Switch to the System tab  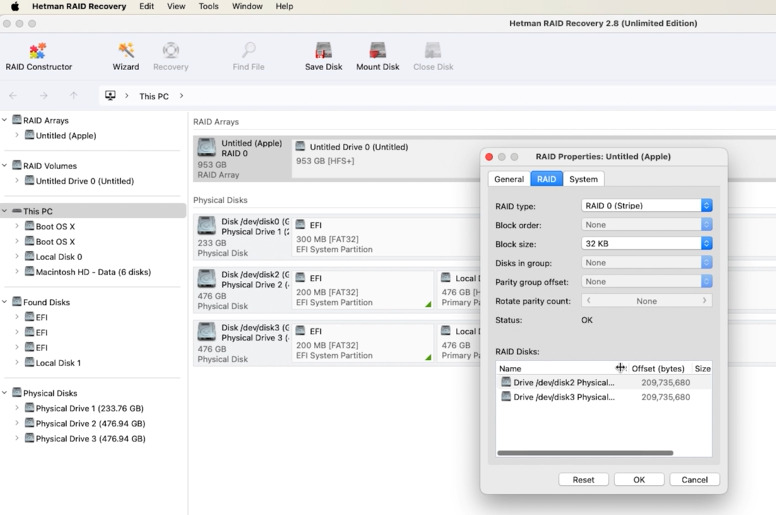tap(583, 179)
